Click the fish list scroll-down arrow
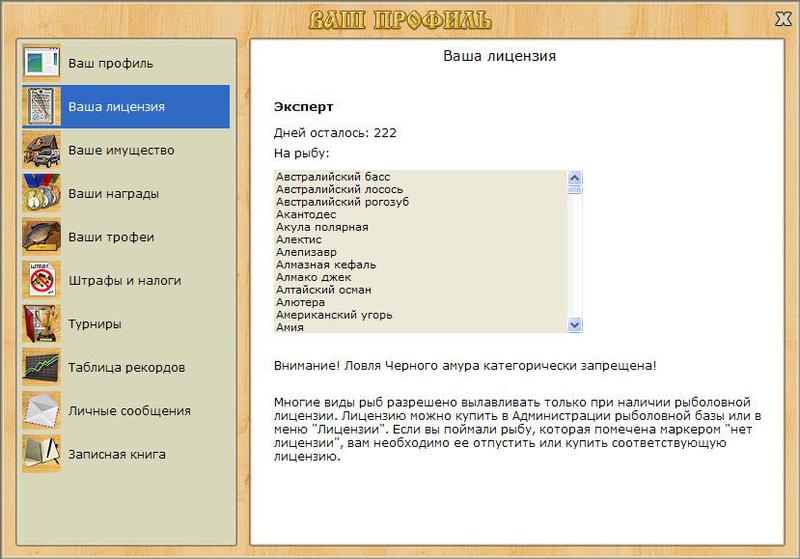Viewport: 800px width, 559px height. coord(574,325)
